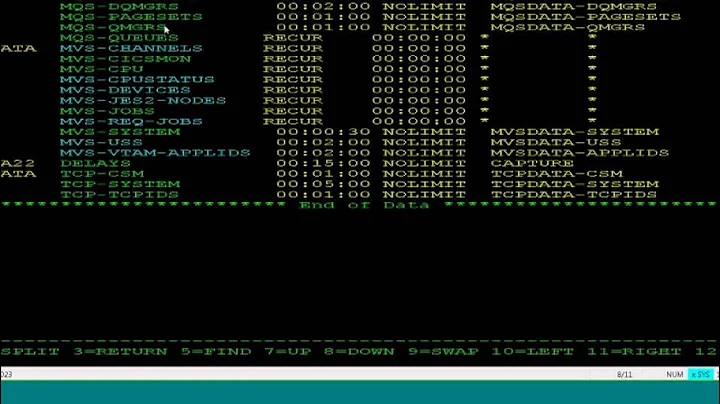The height and width of the screenshot is (404, 720).
Task: Click the 5=FIND function key
Action: click(216, 352)
